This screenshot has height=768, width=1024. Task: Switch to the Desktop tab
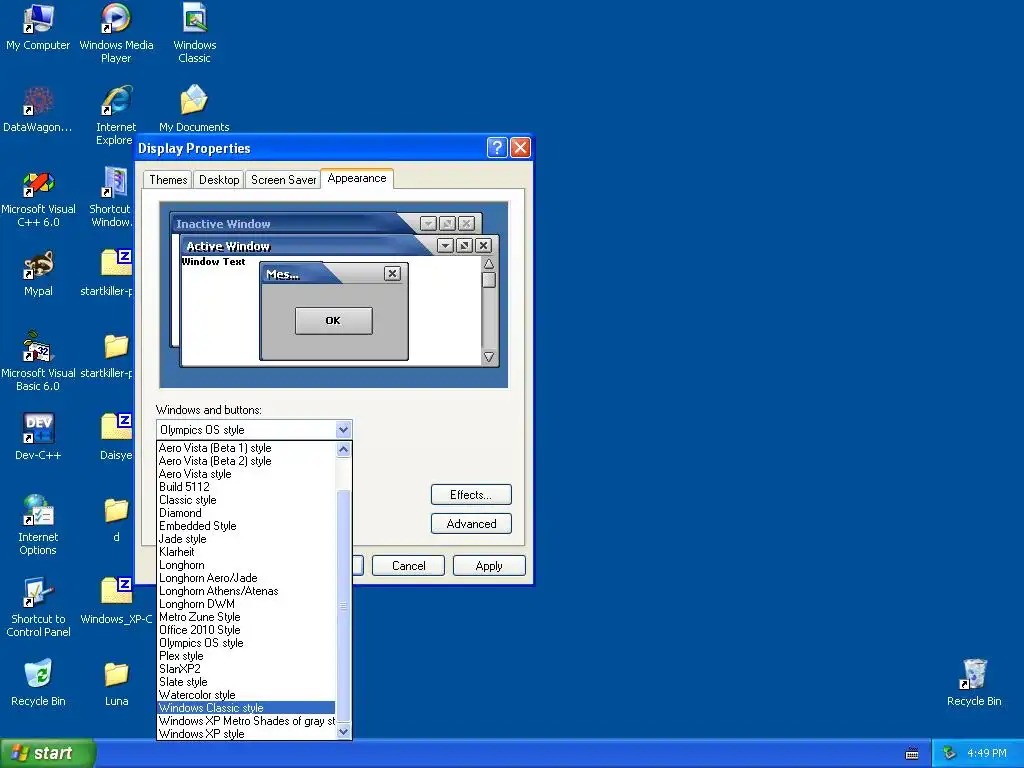(x=219, y=180)
